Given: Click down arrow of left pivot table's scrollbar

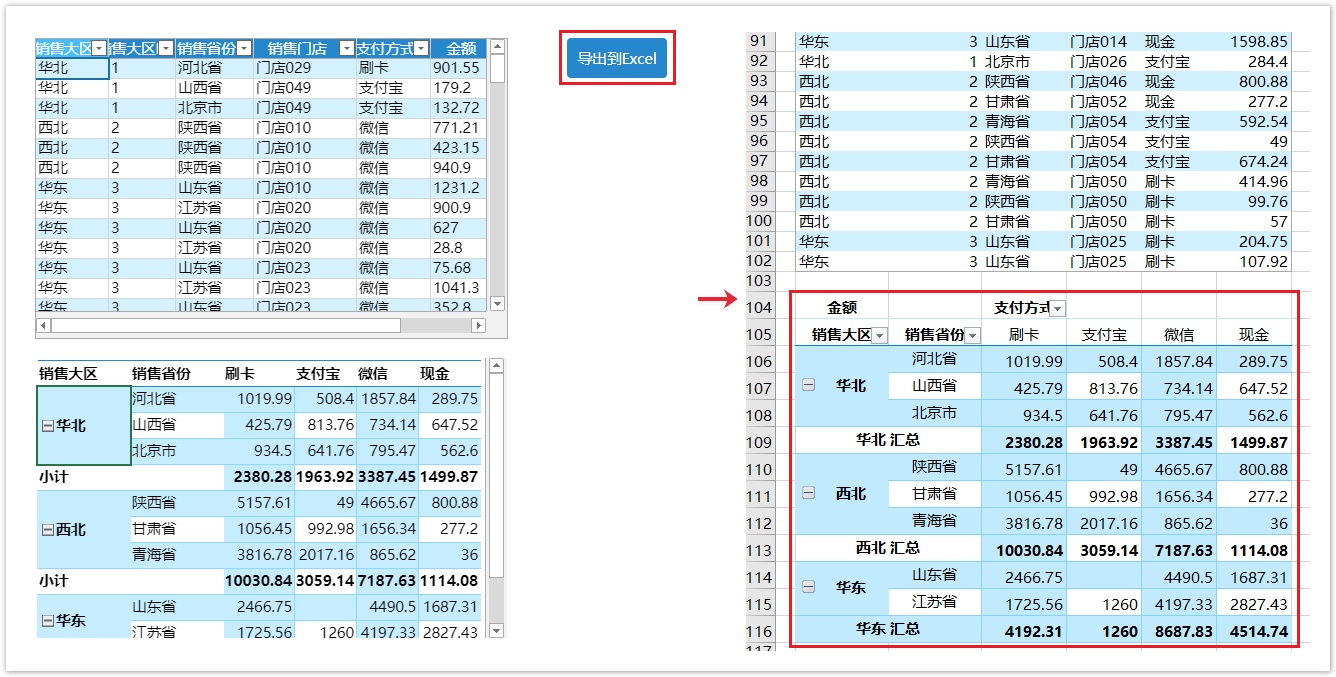Looking at the screenshot, I should click(496, 630).
